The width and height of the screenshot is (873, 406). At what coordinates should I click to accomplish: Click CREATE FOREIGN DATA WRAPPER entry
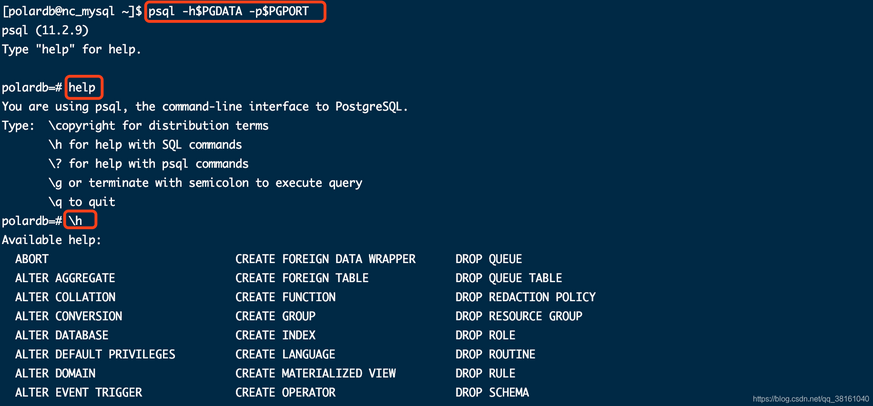325,259
